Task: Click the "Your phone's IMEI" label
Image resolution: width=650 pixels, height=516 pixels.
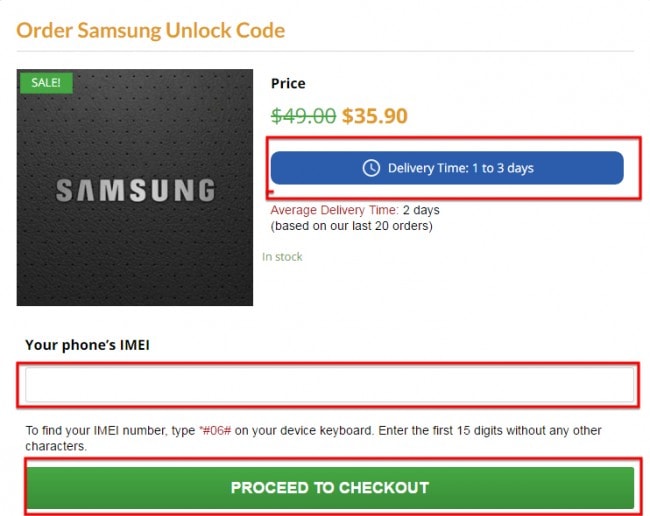Action: [x=88, y=345]
